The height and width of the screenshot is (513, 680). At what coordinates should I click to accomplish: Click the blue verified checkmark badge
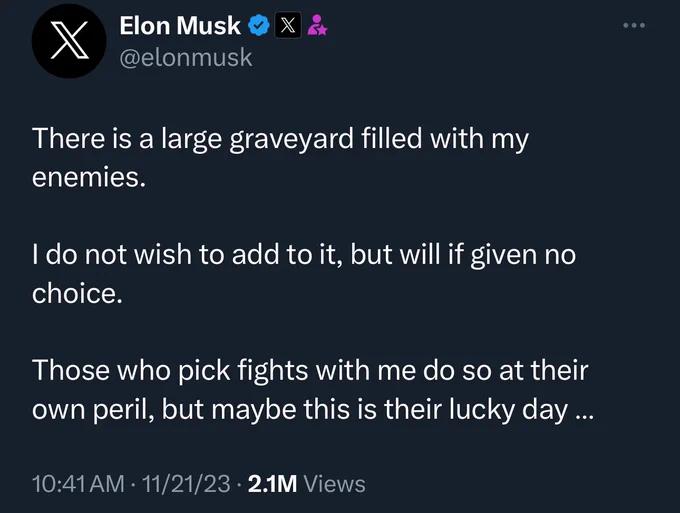click(259, 26)
